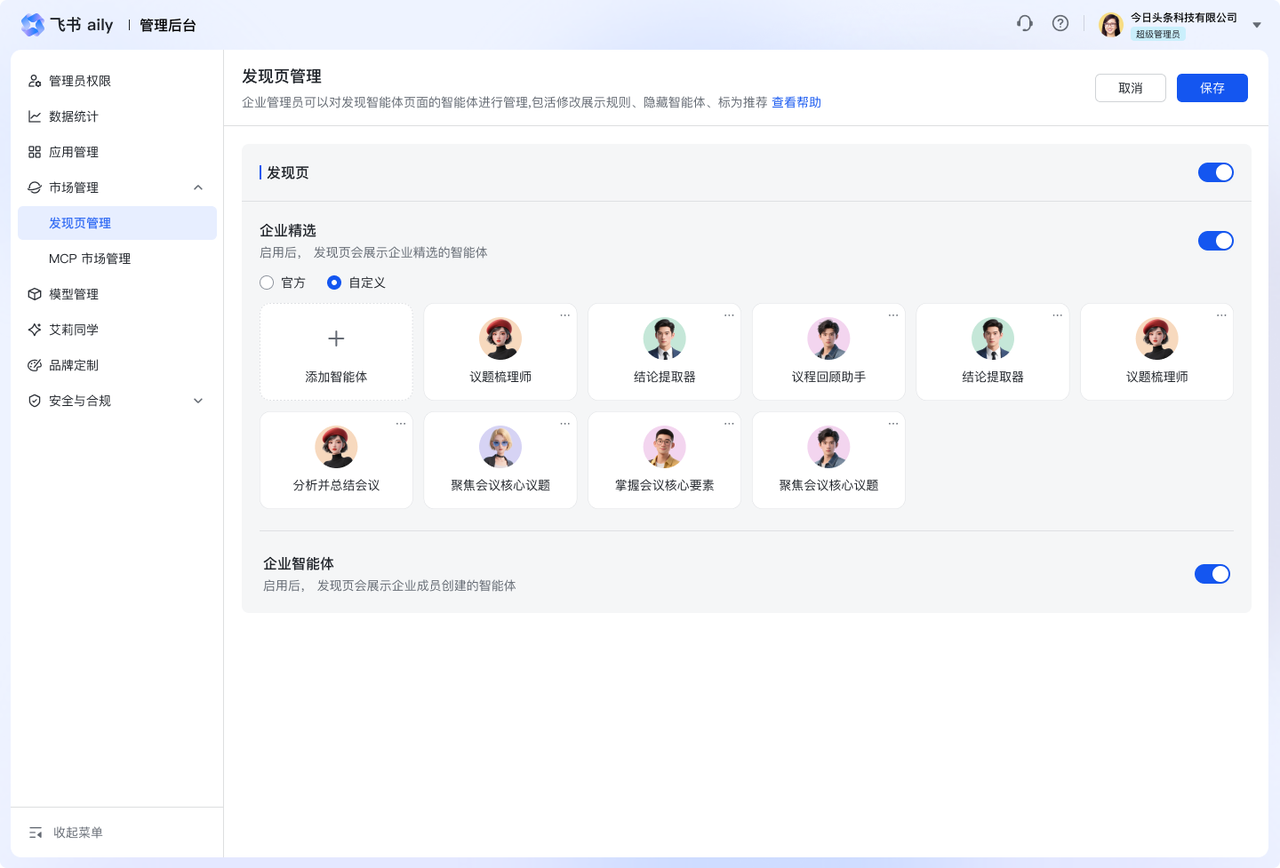1280x868 pixels.
Task: Open the help question mark icon
Action: point(1060,24)
